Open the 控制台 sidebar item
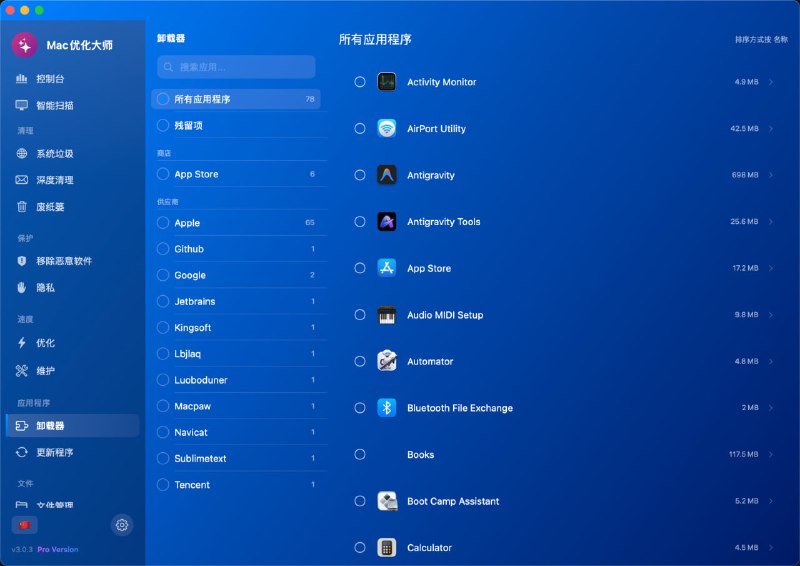The image size is (800, 566). coord(72,79)
